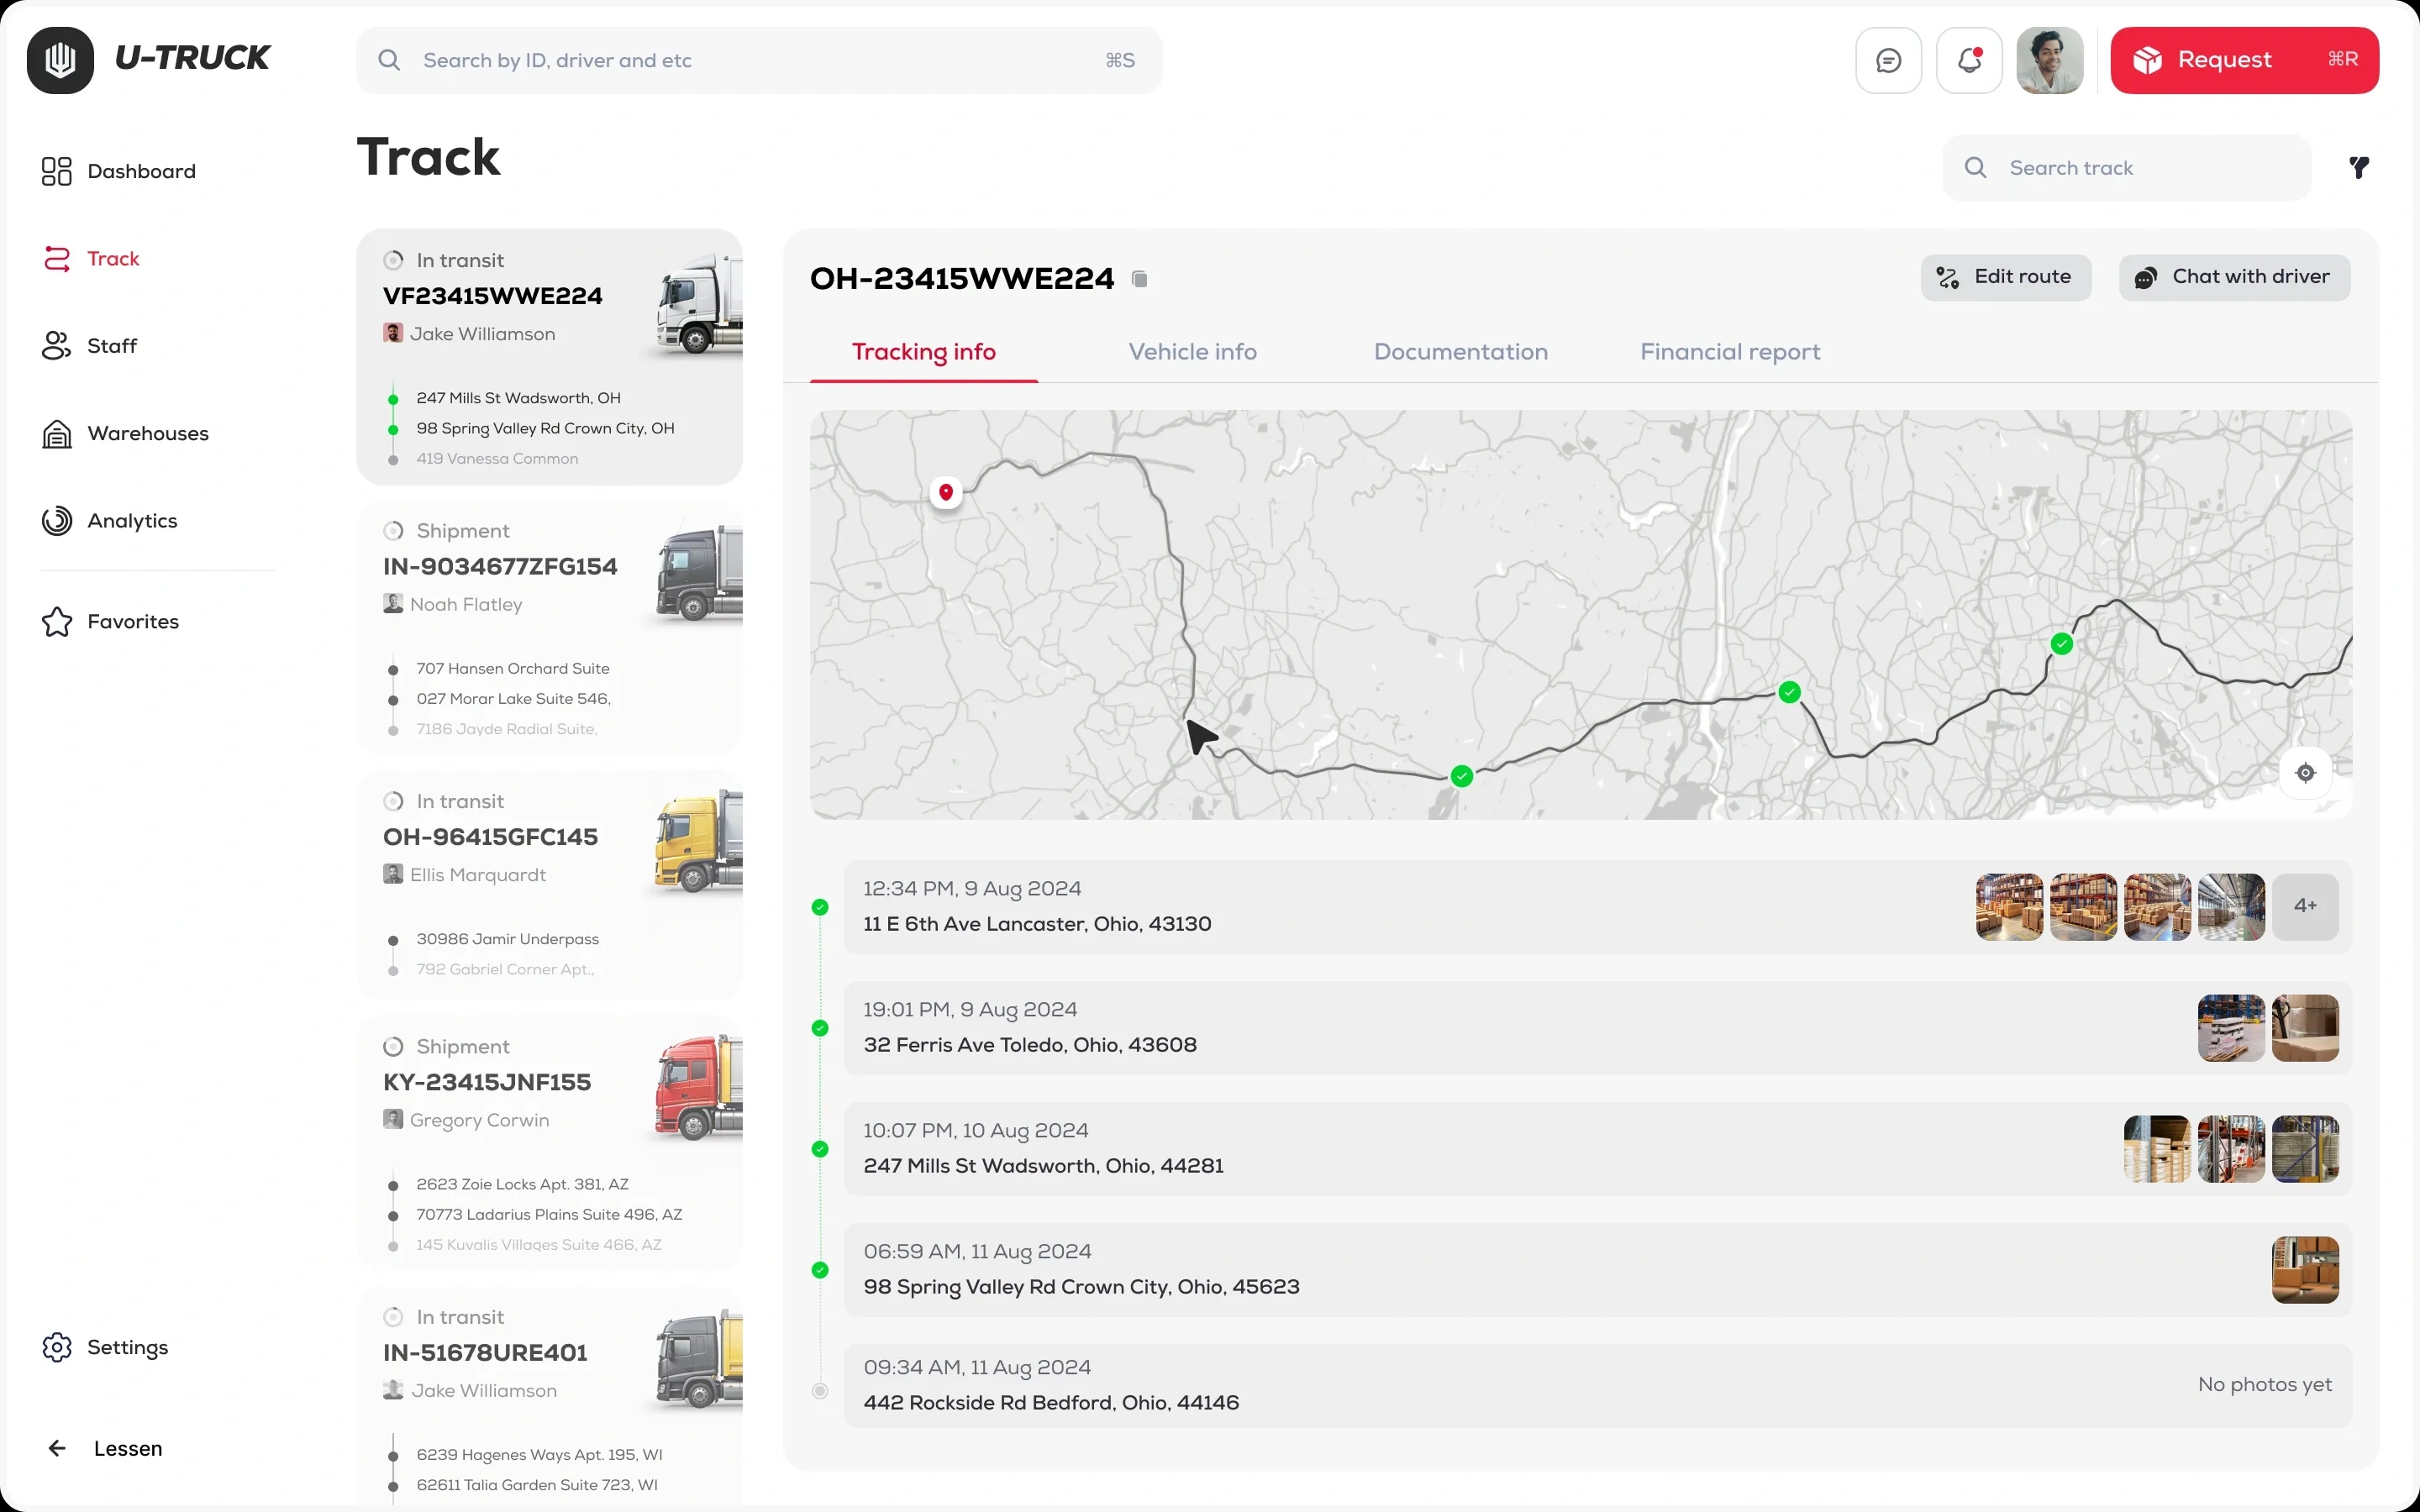Open the Financial report tab
The image size is (2420, 1512).
pos(1729,352)
